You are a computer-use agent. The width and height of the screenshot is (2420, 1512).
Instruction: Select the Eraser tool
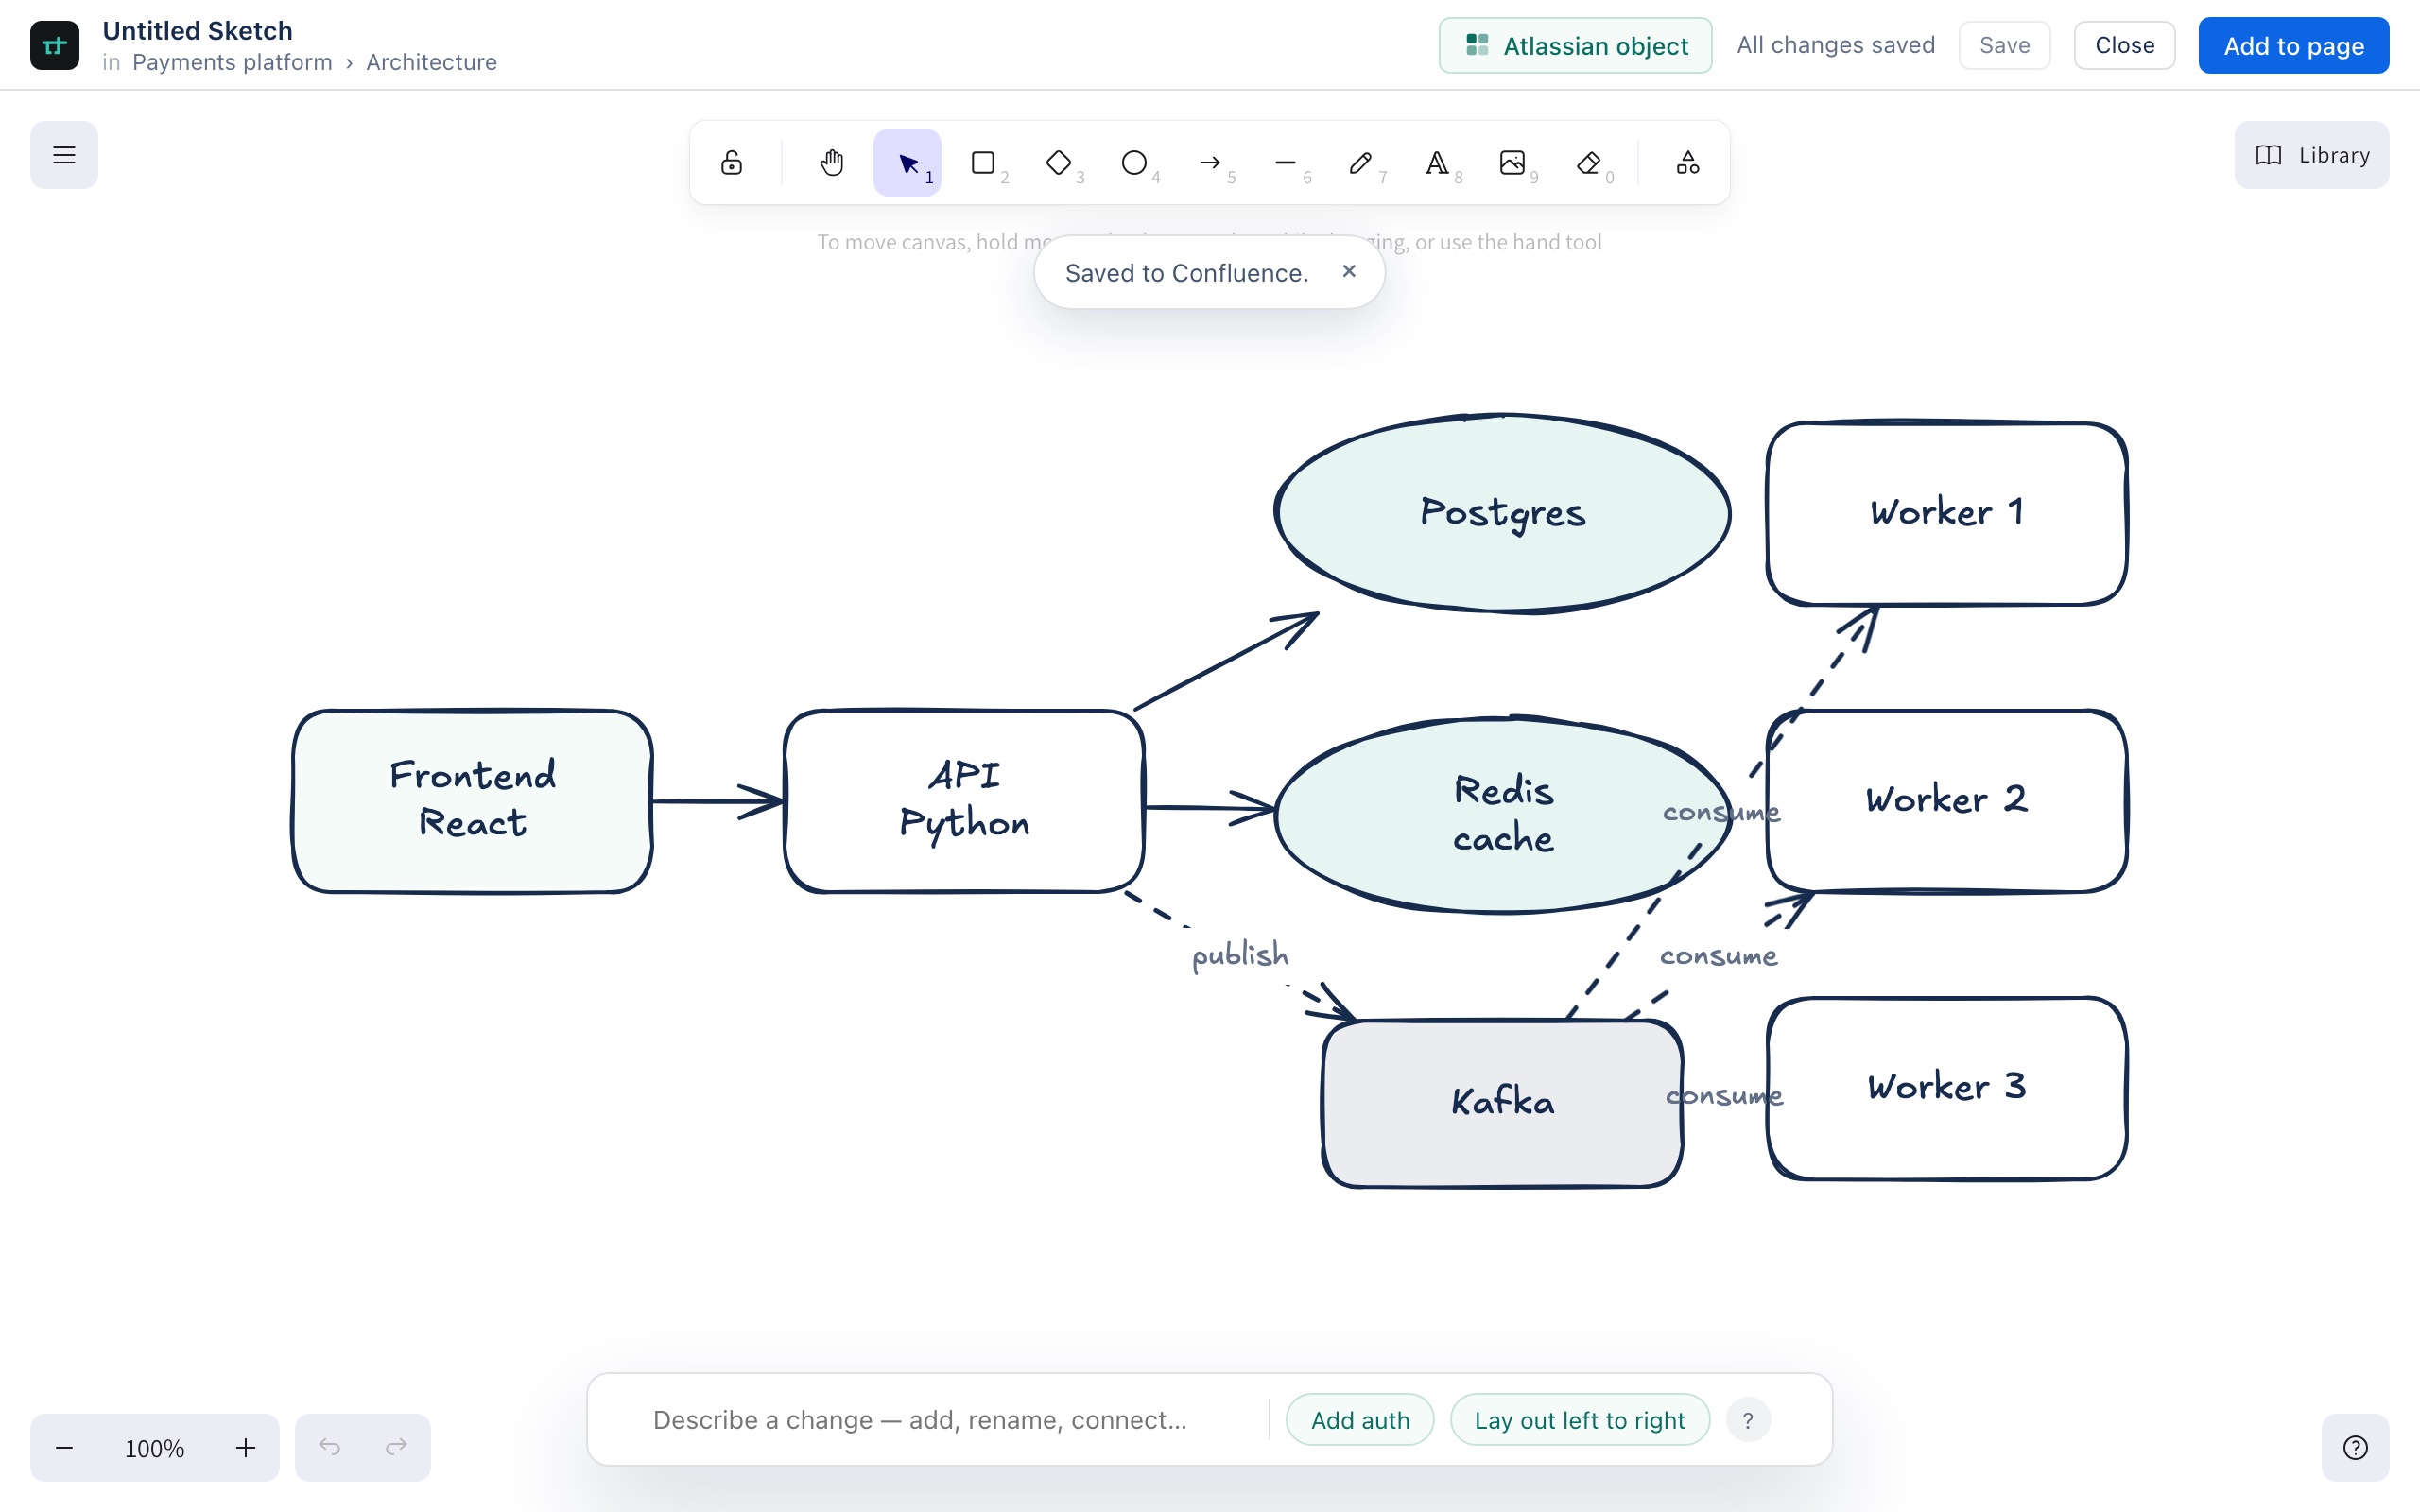pos(1588,162)
